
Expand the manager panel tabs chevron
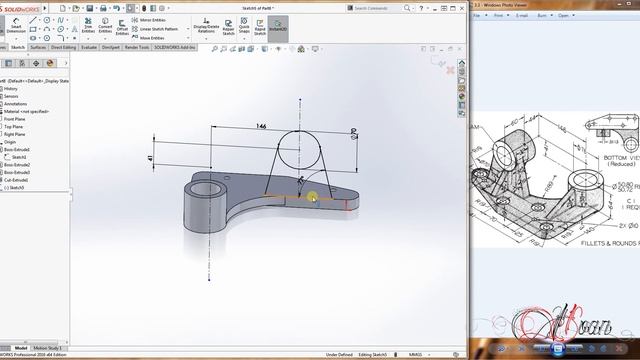tap(66, 63)
